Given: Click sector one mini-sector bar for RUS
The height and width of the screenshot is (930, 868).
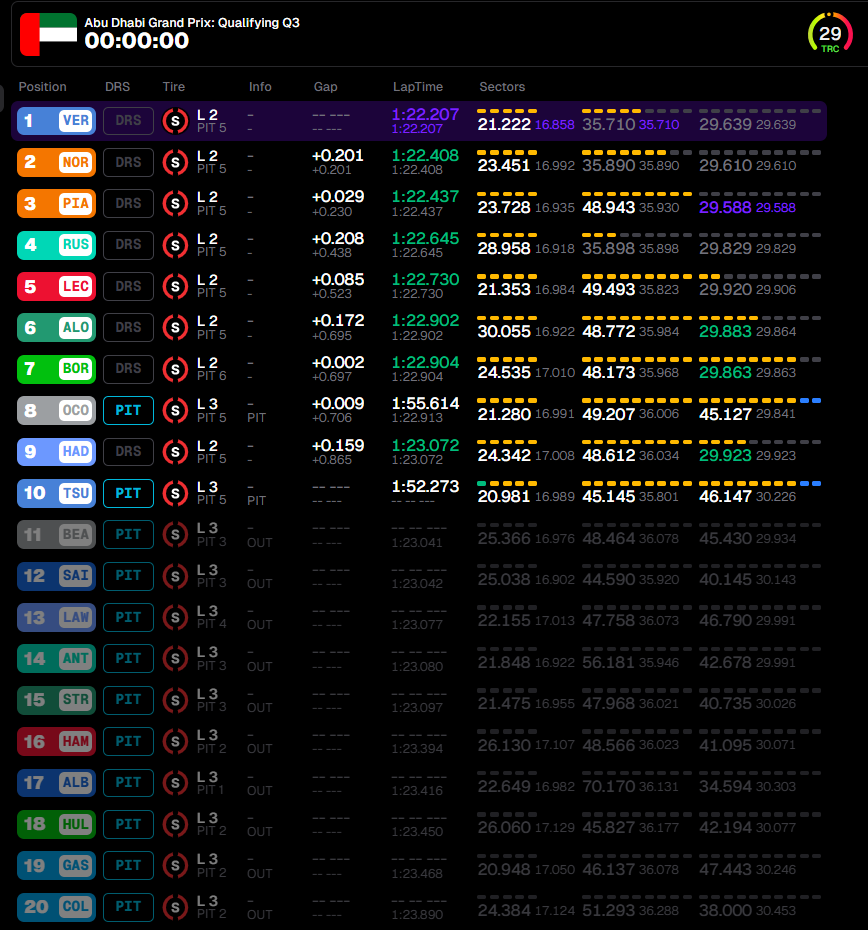Looking at the screenshot, I should 507,235.
